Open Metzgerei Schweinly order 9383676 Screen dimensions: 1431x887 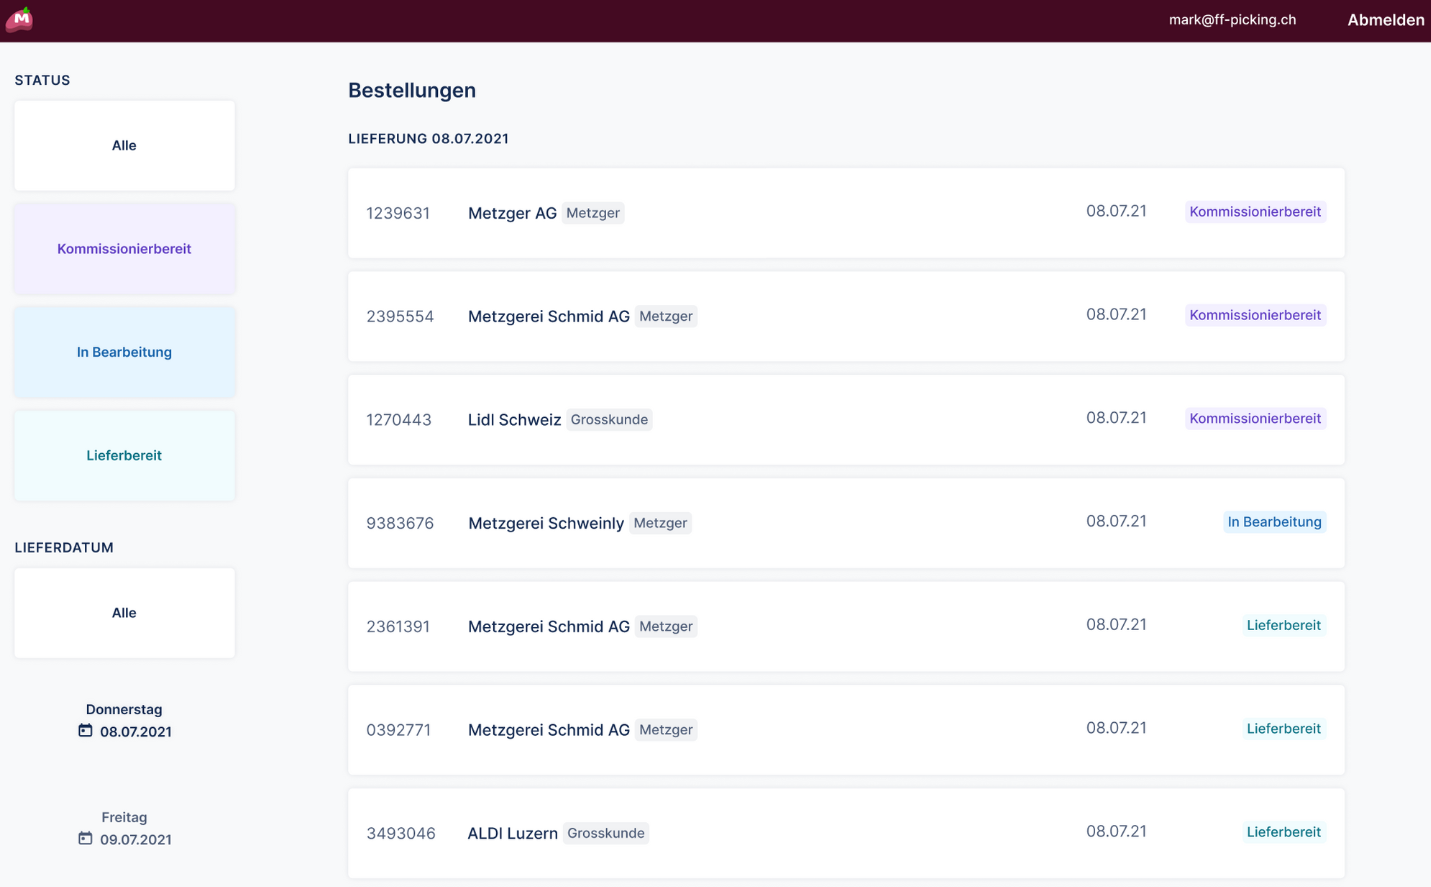(845, 523)
